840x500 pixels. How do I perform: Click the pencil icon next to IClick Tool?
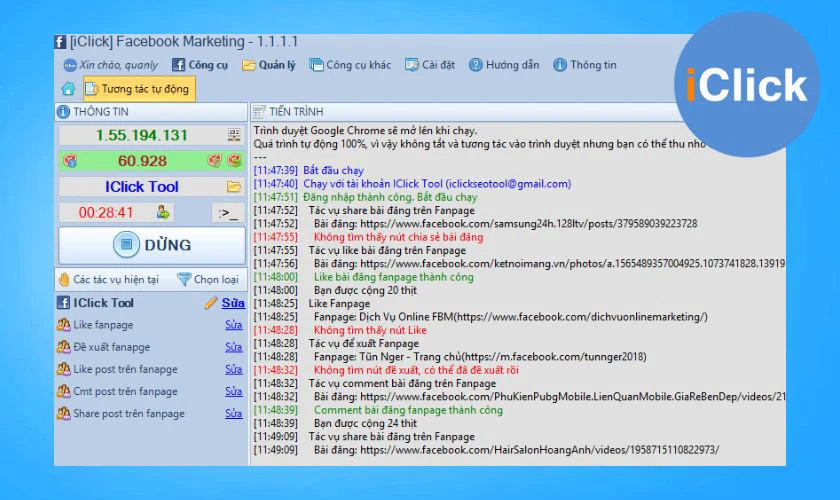tap(211, 303)
